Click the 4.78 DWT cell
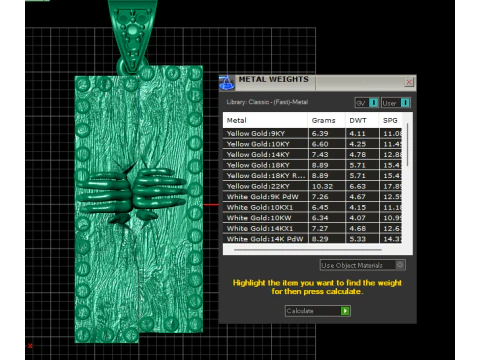This screenshot has width=480, height=360. 362,154
